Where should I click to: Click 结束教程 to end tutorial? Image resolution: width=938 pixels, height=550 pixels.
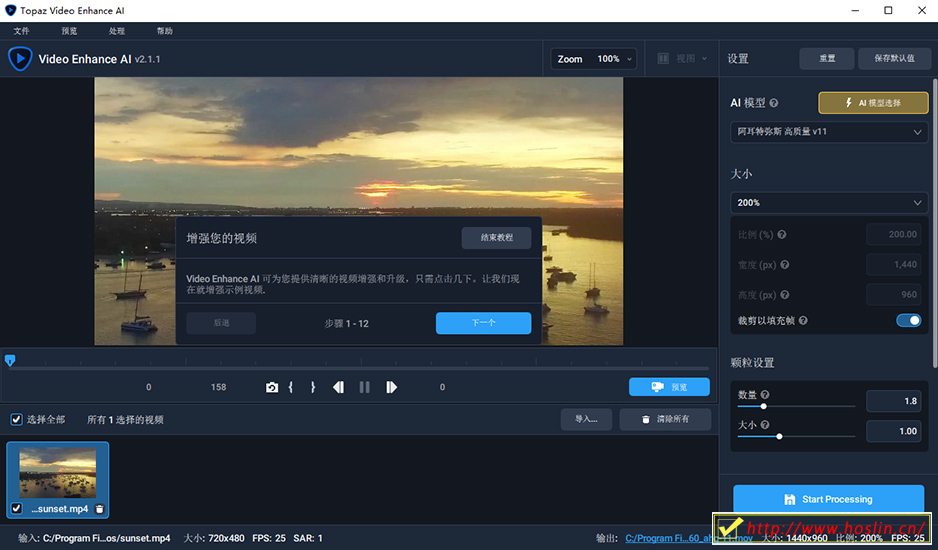pos(497,238)
